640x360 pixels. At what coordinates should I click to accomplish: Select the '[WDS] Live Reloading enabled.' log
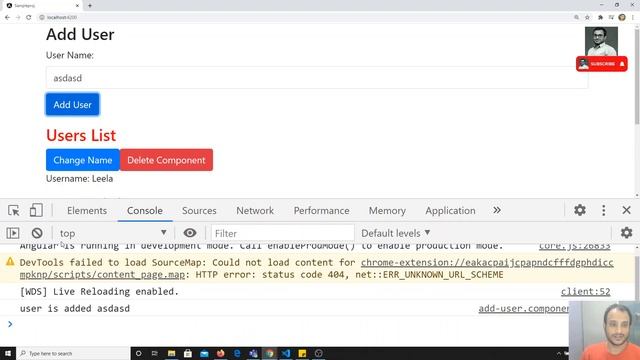coord(99,291)
